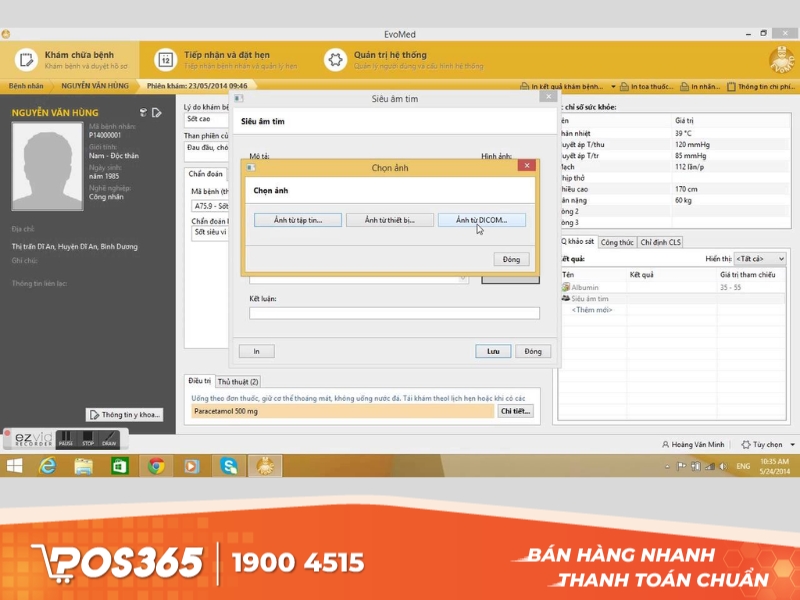Switch to the Công thức tab

[617, 242]
